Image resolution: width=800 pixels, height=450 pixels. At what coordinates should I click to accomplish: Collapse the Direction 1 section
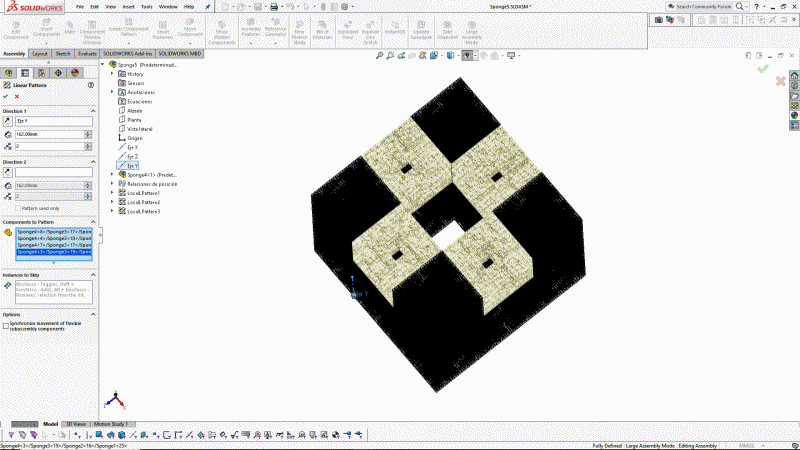(x=93, y=111)
